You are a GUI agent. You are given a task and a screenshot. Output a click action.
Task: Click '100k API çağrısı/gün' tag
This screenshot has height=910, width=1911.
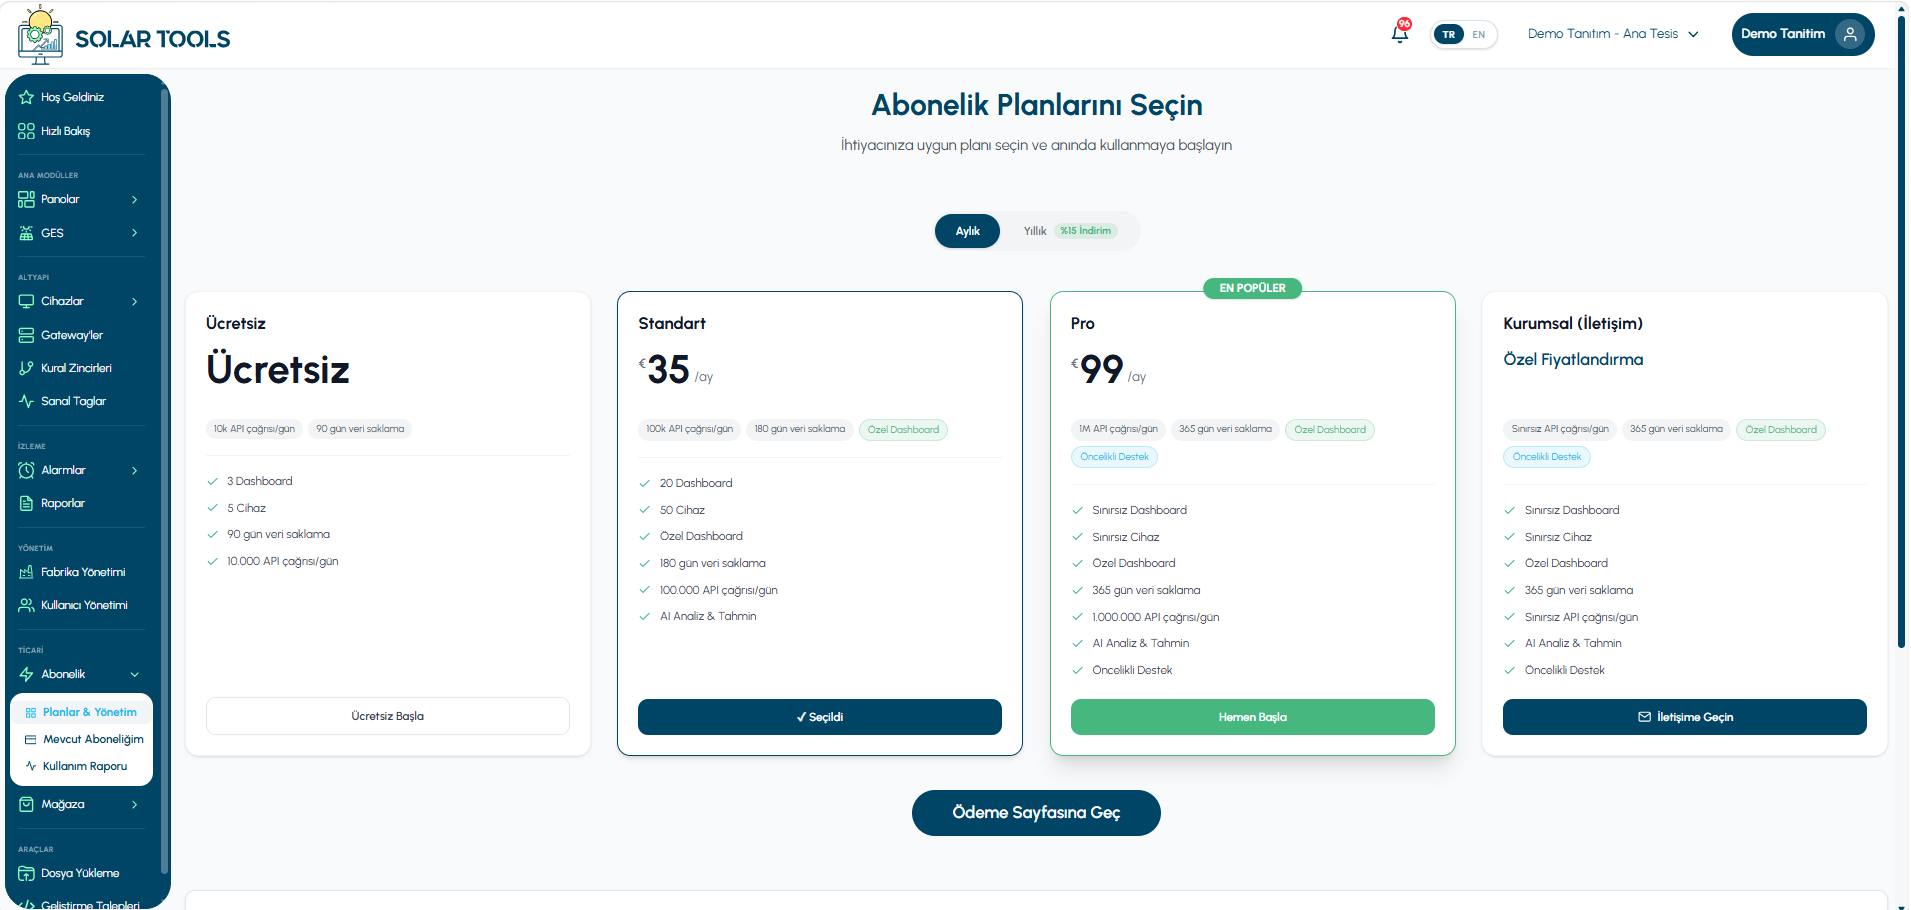689,429
